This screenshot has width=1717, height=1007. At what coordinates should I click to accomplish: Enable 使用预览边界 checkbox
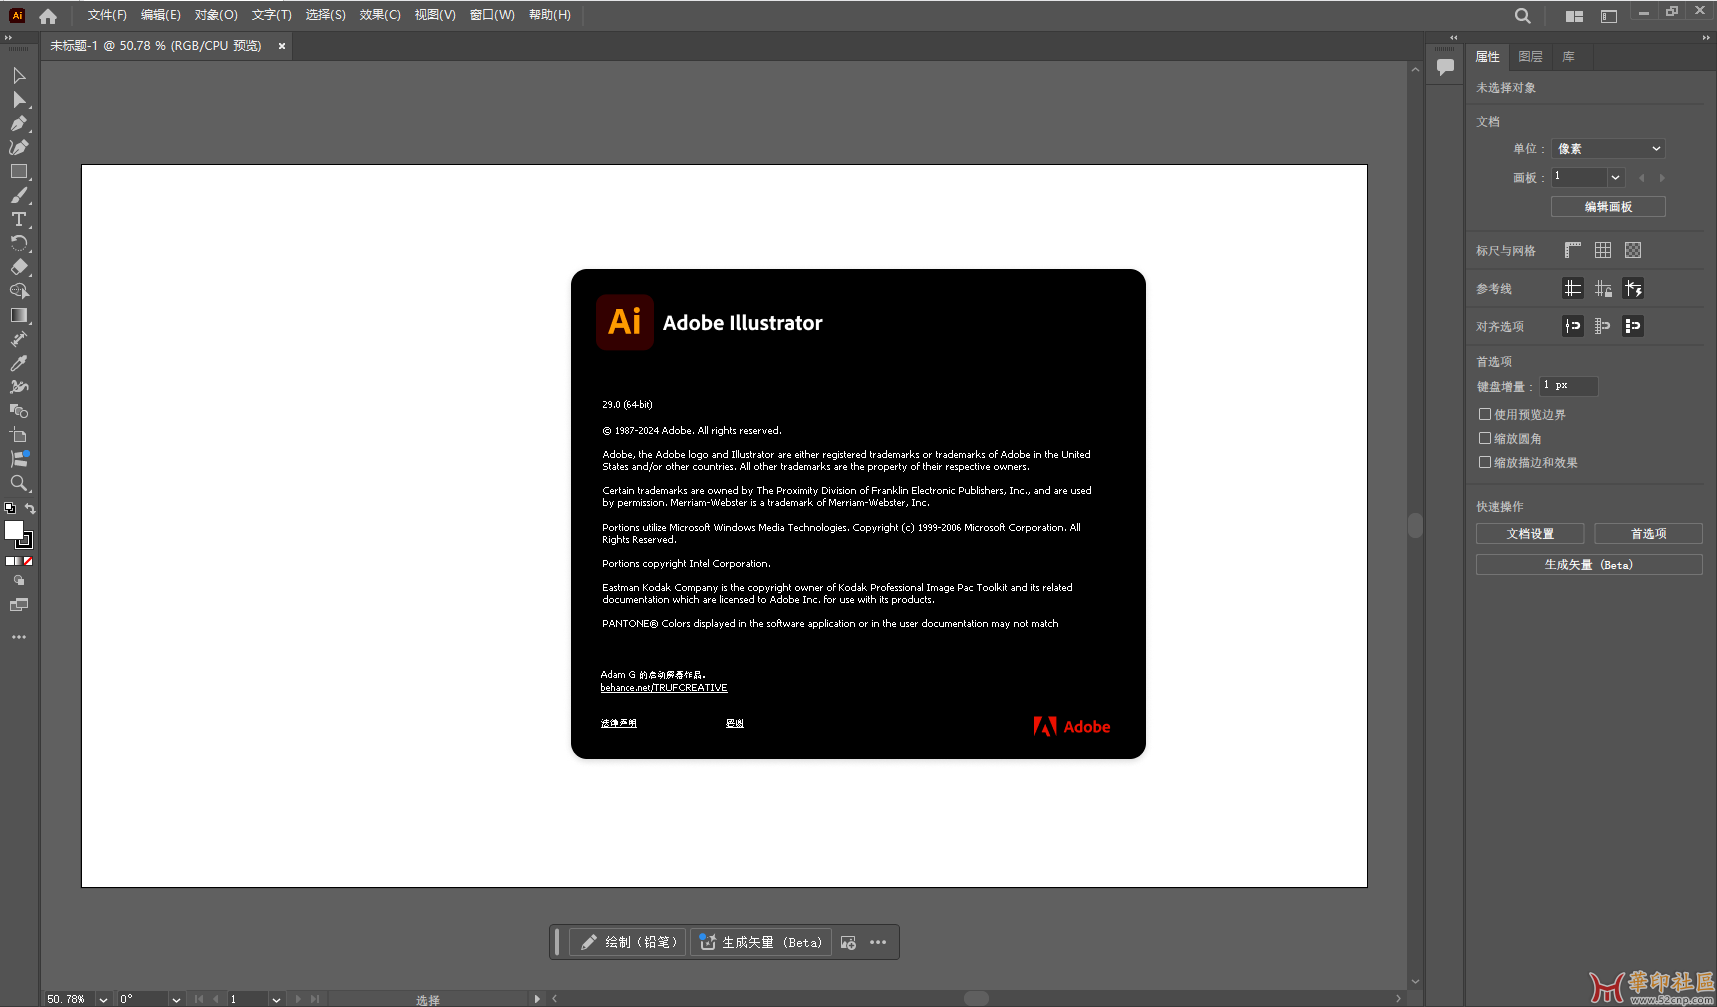(x=1485, y=414)
